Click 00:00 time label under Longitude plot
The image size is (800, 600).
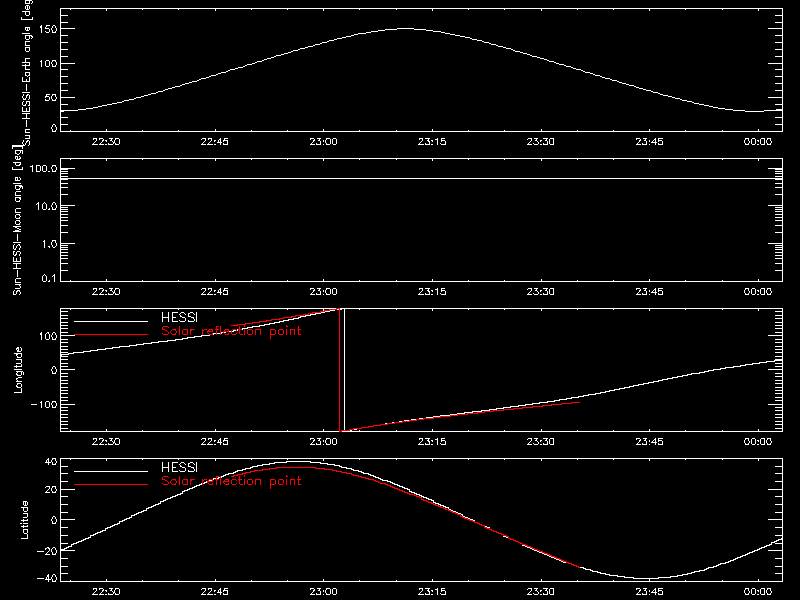coord(758,442)
